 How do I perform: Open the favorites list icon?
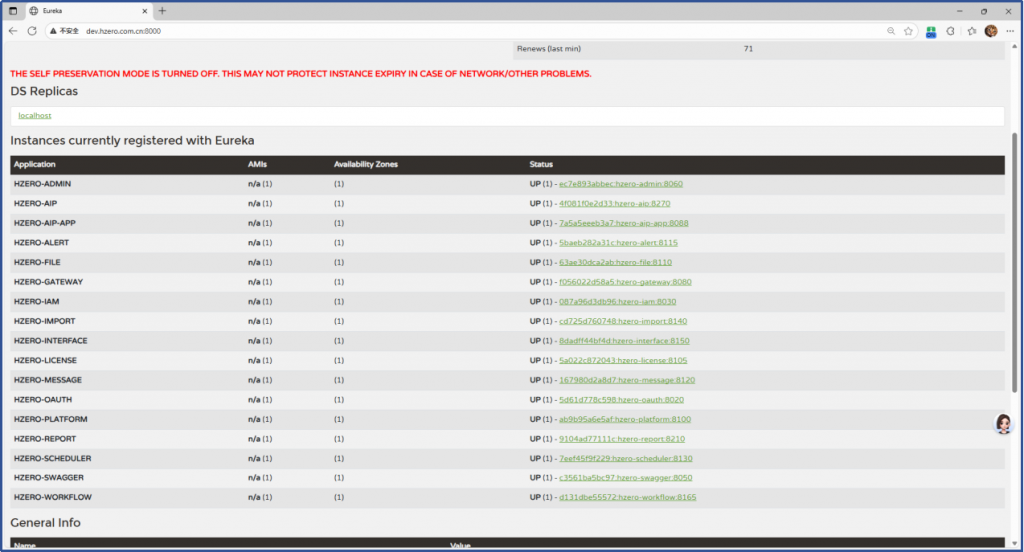tap(971, 31)
